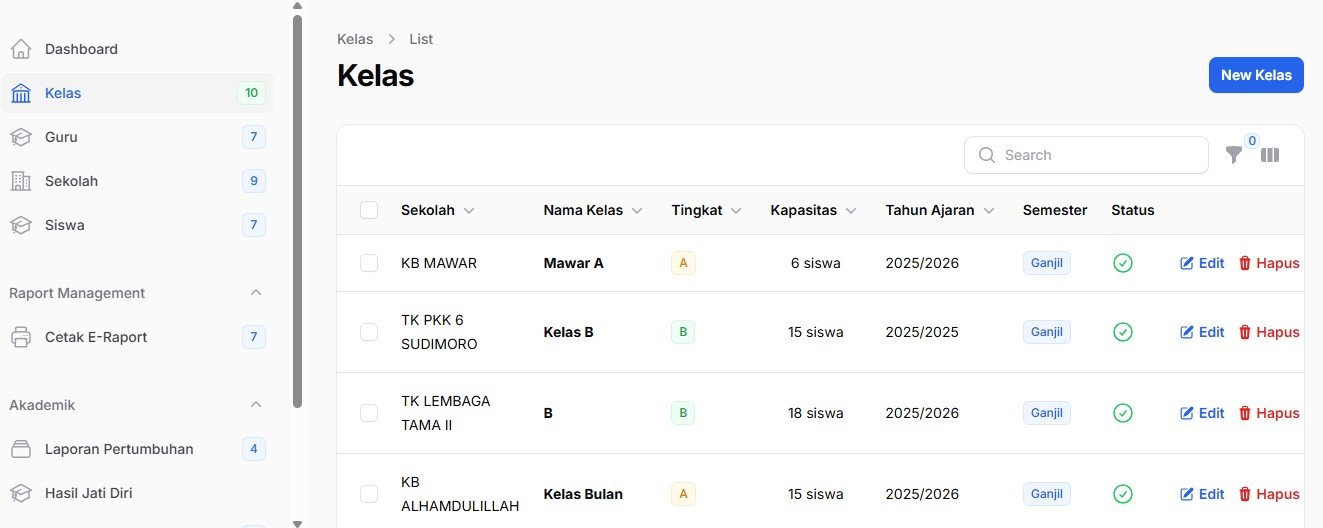
Task: Click the Laporan Pertumbuhan sidebar icon
Action: [21, 449]
